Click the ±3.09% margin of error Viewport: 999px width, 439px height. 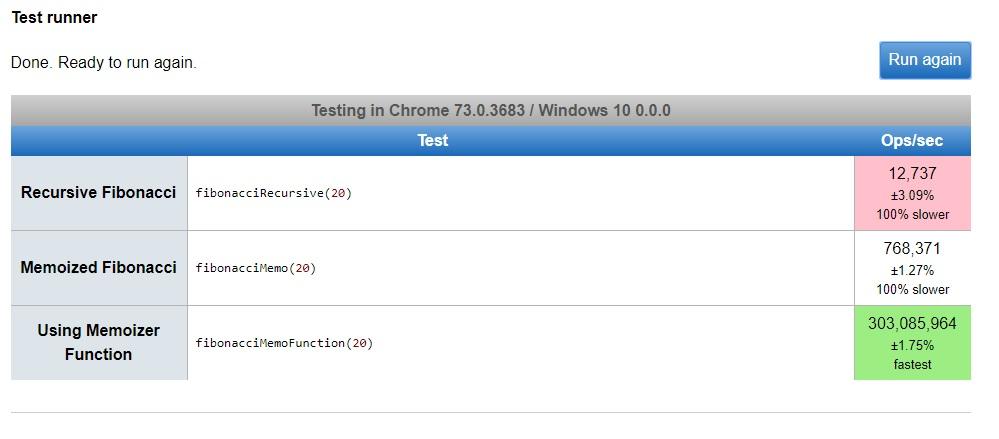(x=912, y=195)
